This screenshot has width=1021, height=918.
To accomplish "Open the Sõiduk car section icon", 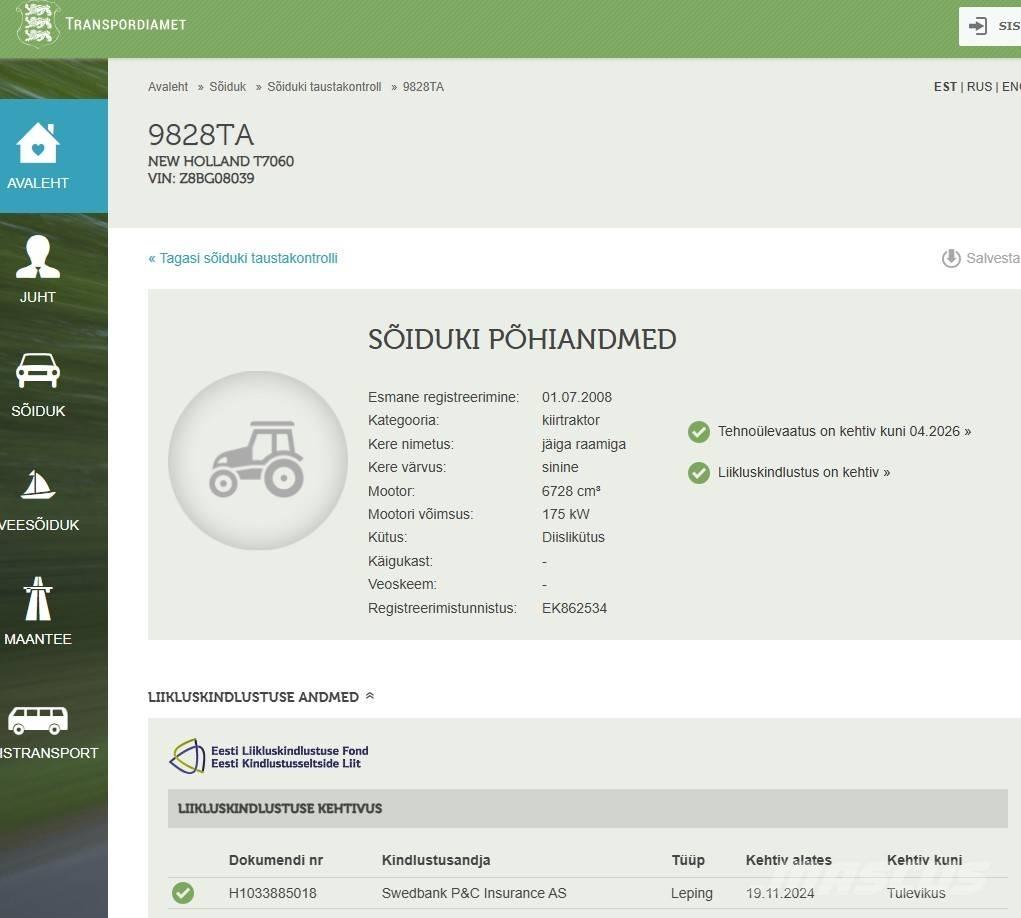I will pyautogui.click(x=38, y=370).
